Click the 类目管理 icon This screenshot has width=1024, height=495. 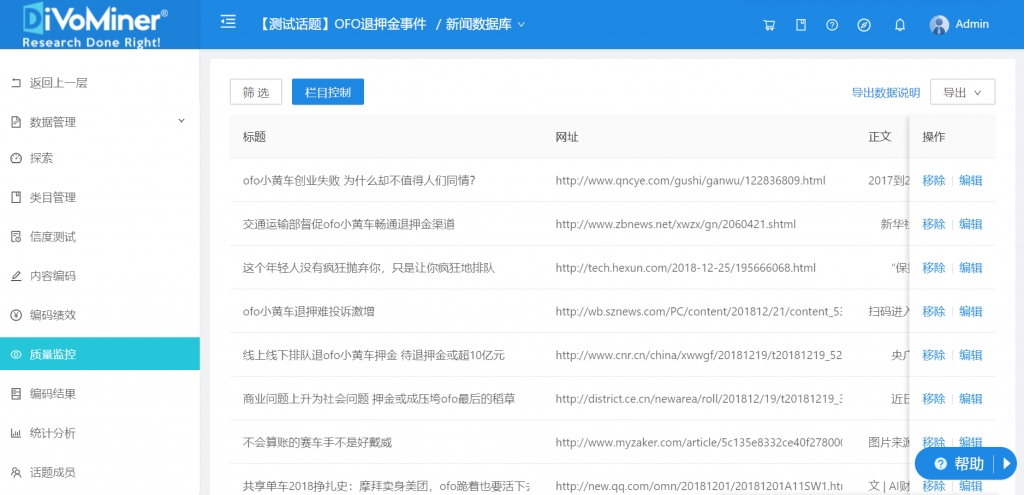16,197
